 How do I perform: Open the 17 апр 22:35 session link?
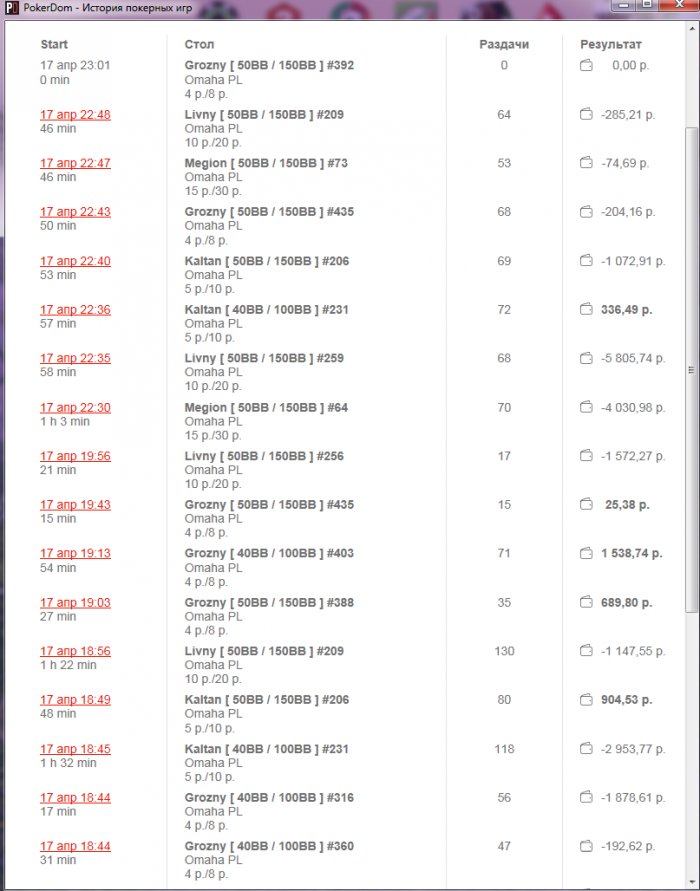[x=75, y=359]
